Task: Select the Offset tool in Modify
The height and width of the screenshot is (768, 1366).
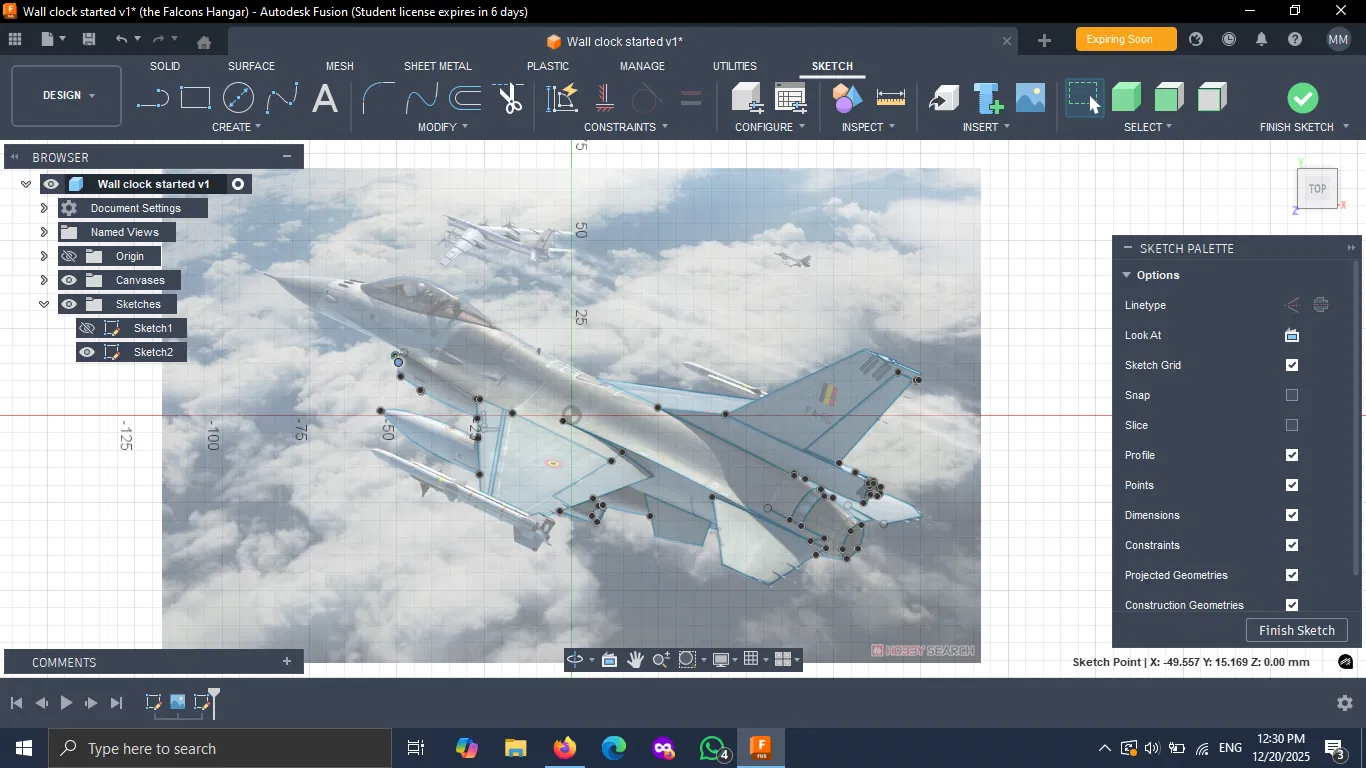Action: (x=465, y=98)
